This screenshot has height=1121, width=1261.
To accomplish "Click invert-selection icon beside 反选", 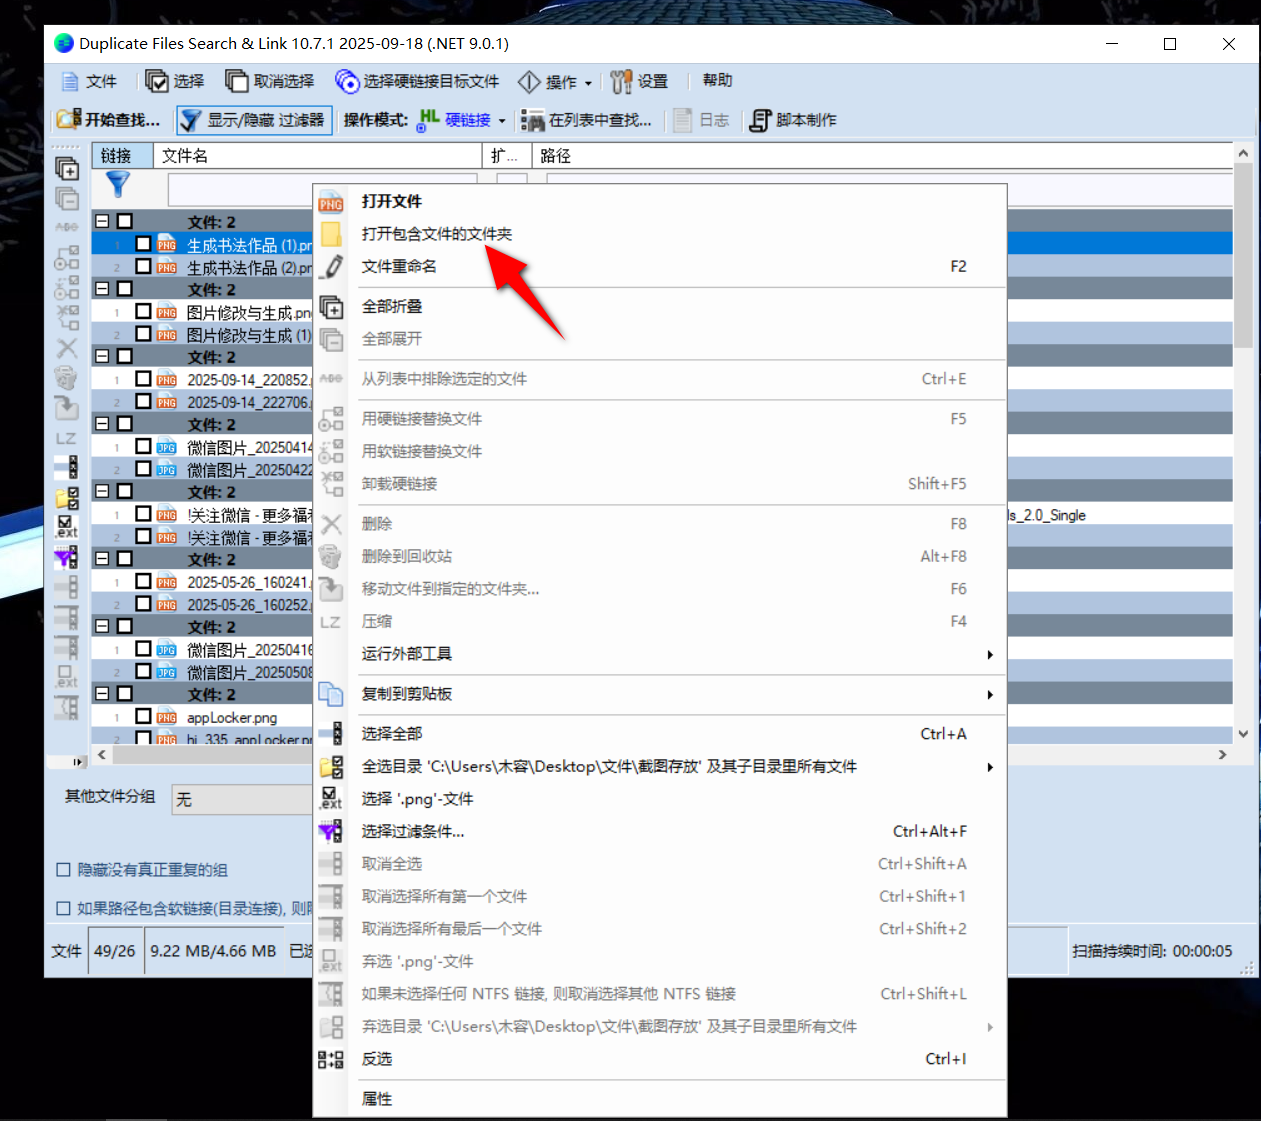I will coord(331,1059).
